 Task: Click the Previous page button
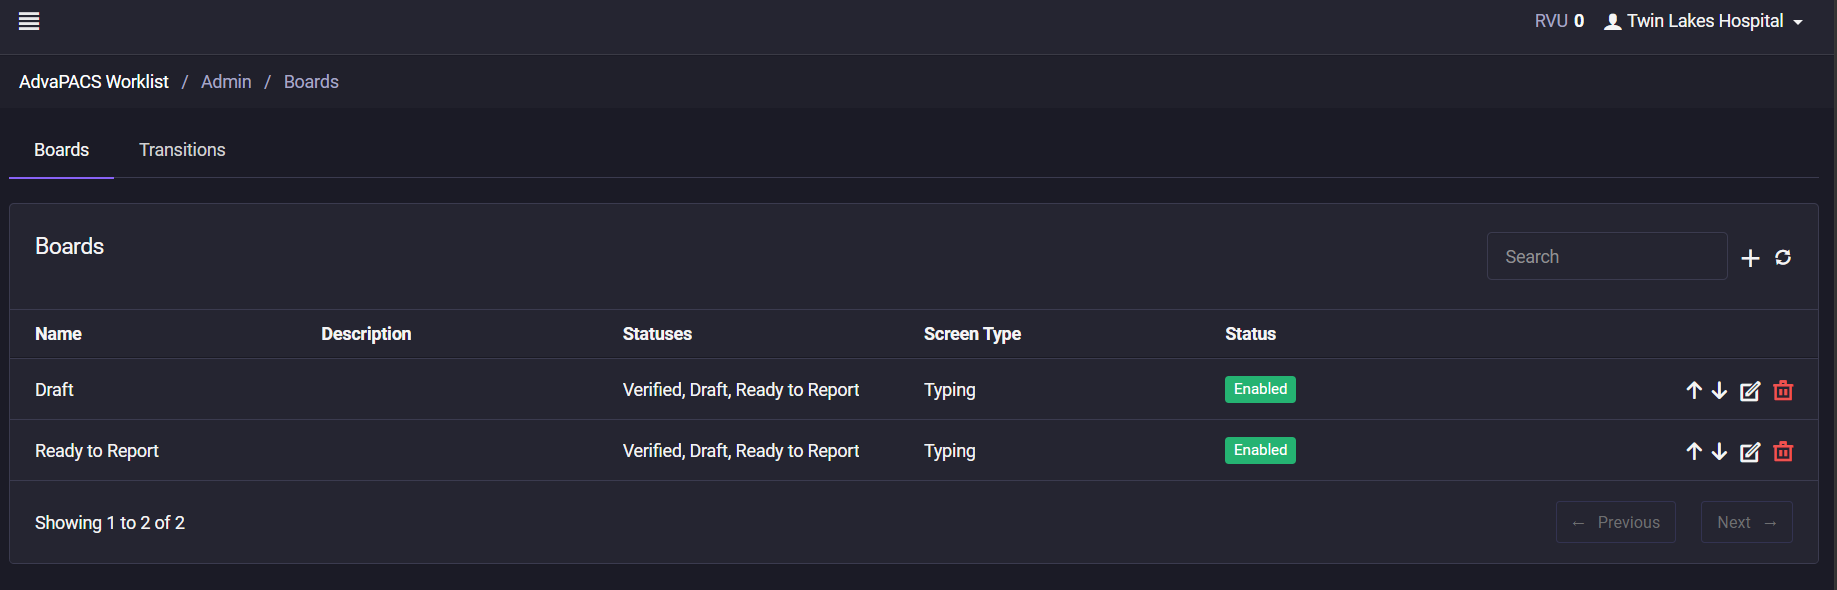click(1616, 522)
